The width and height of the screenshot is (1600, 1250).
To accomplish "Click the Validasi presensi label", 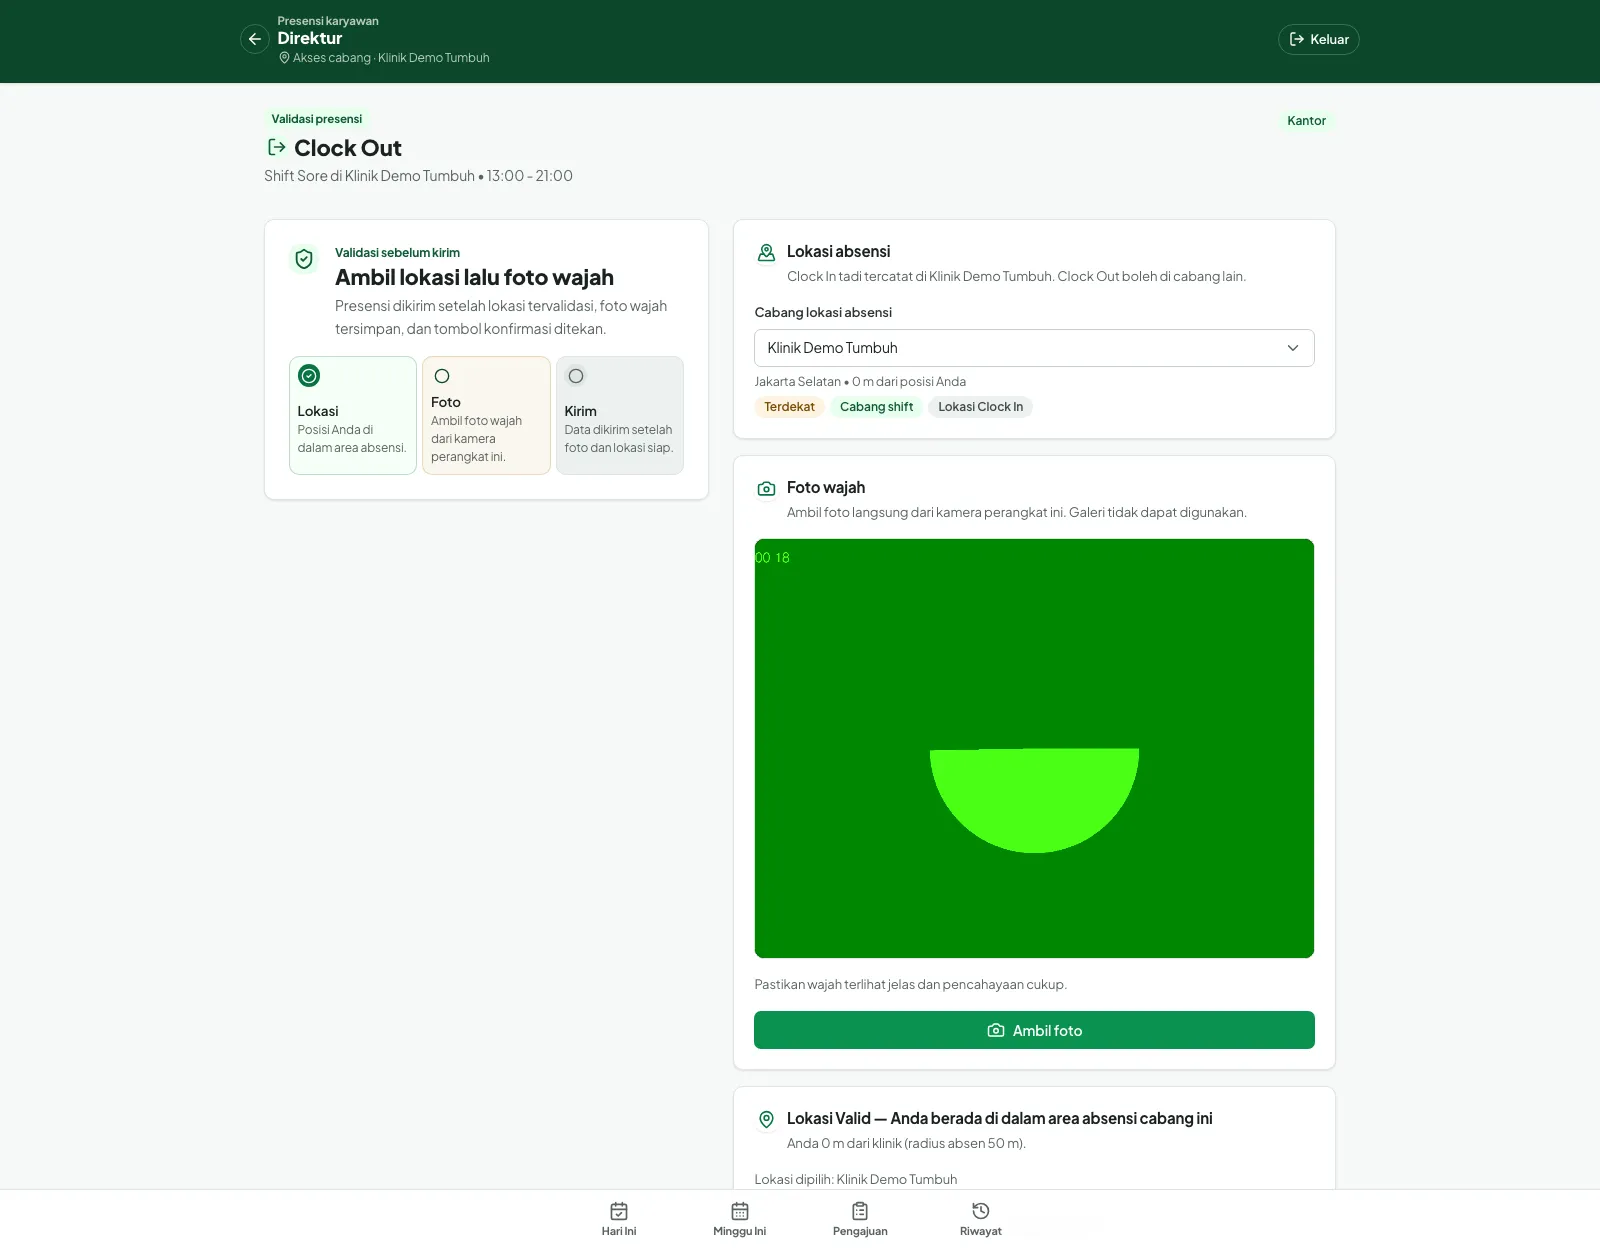I will (317, 119).
